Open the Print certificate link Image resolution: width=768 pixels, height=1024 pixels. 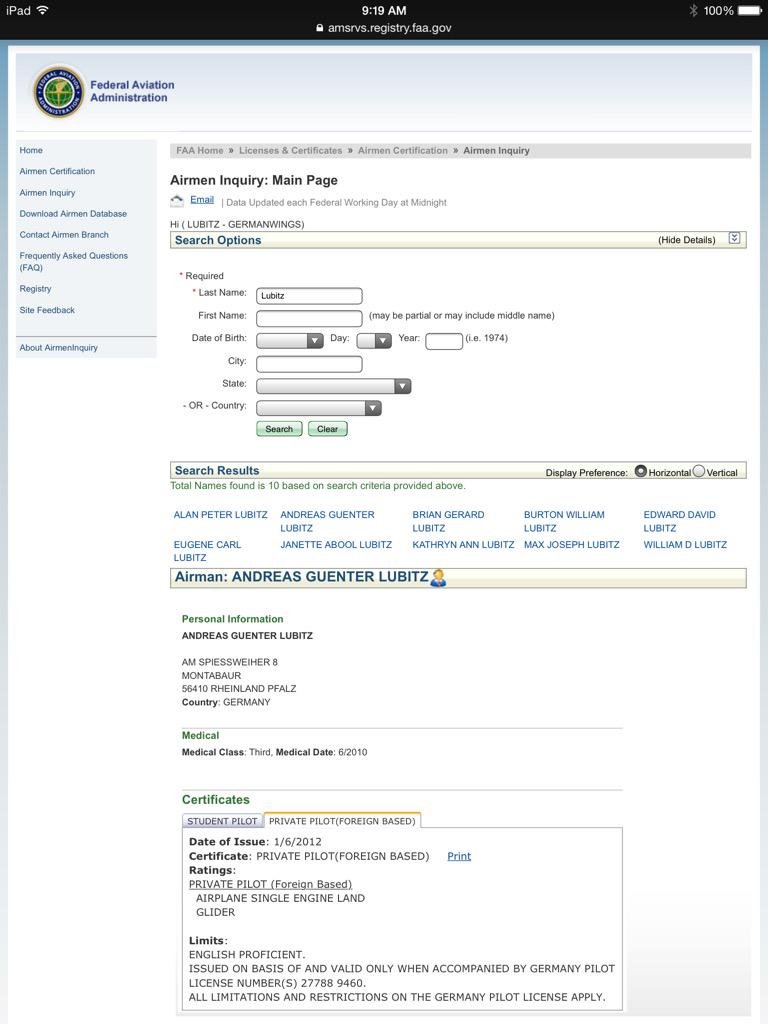click(459, 856)
